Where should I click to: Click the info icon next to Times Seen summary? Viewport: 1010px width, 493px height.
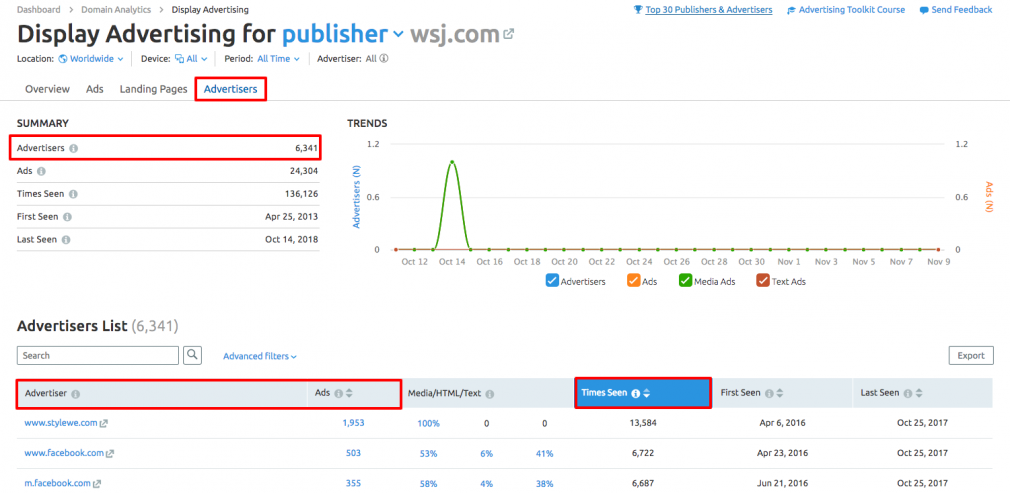pyautogui.click(x=73, y=194)
